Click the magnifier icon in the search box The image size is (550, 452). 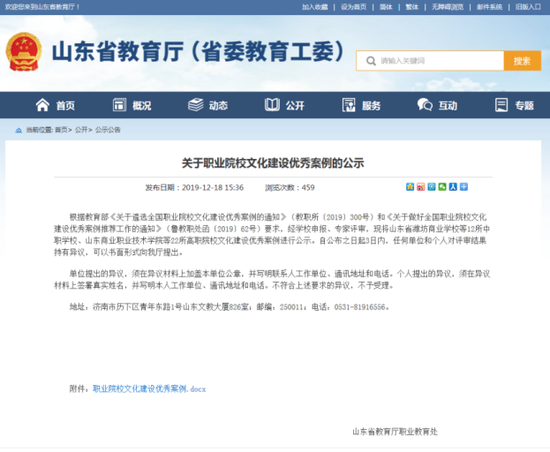pos(371,61)
